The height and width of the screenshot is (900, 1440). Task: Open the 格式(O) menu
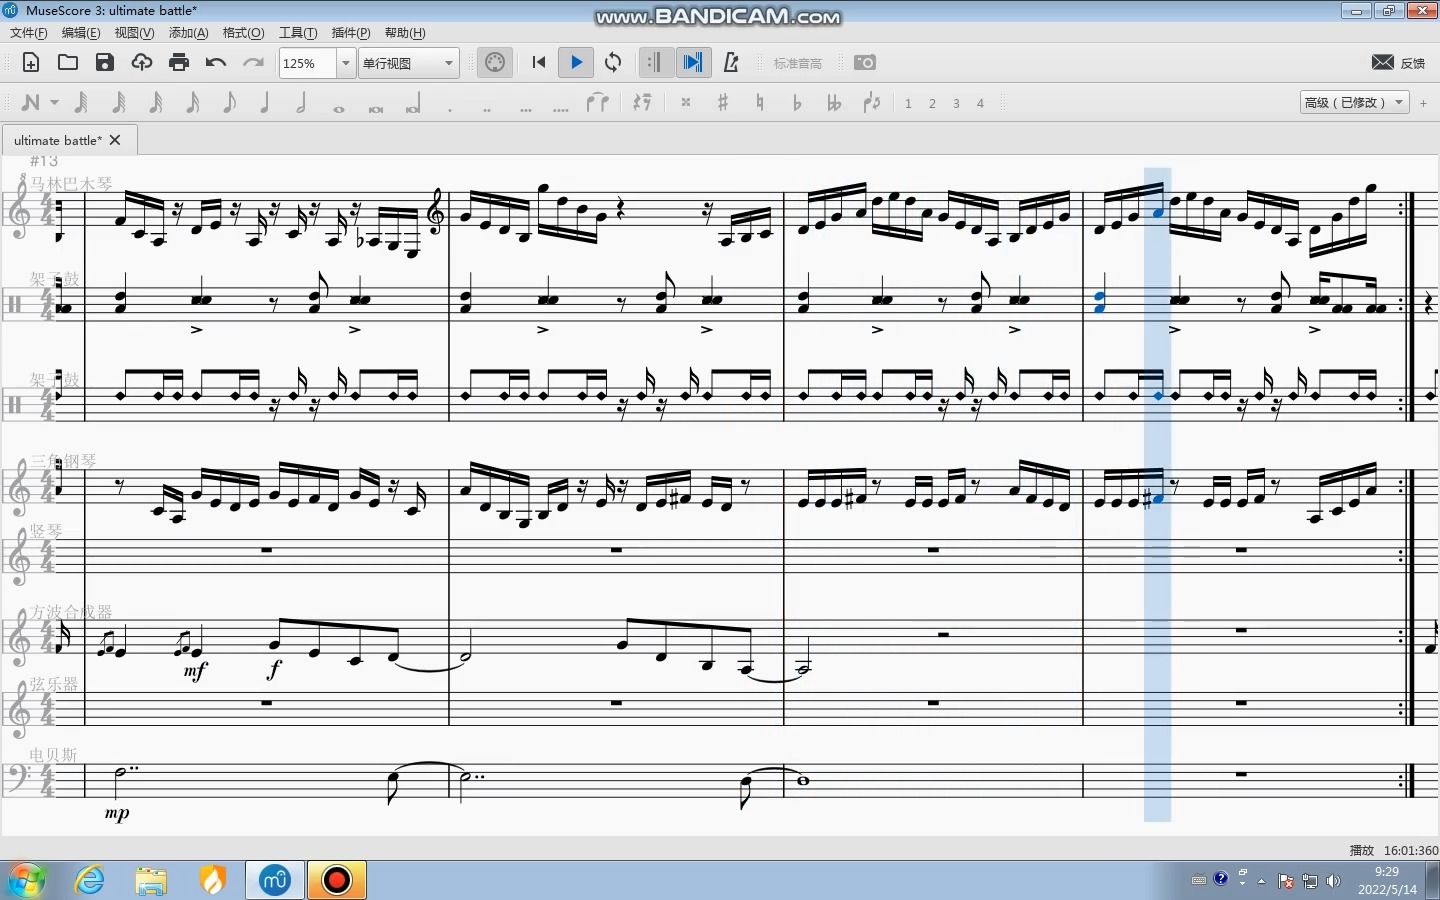coord(243,33)
